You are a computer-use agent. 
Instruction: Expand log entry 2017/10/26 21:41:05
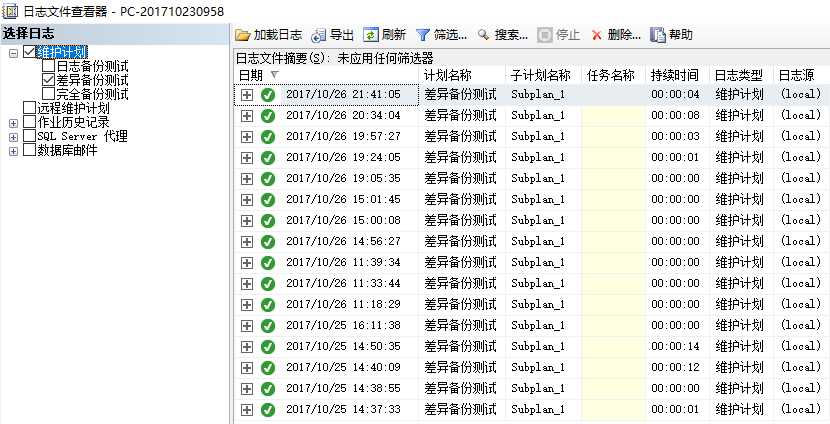[247, 95]
